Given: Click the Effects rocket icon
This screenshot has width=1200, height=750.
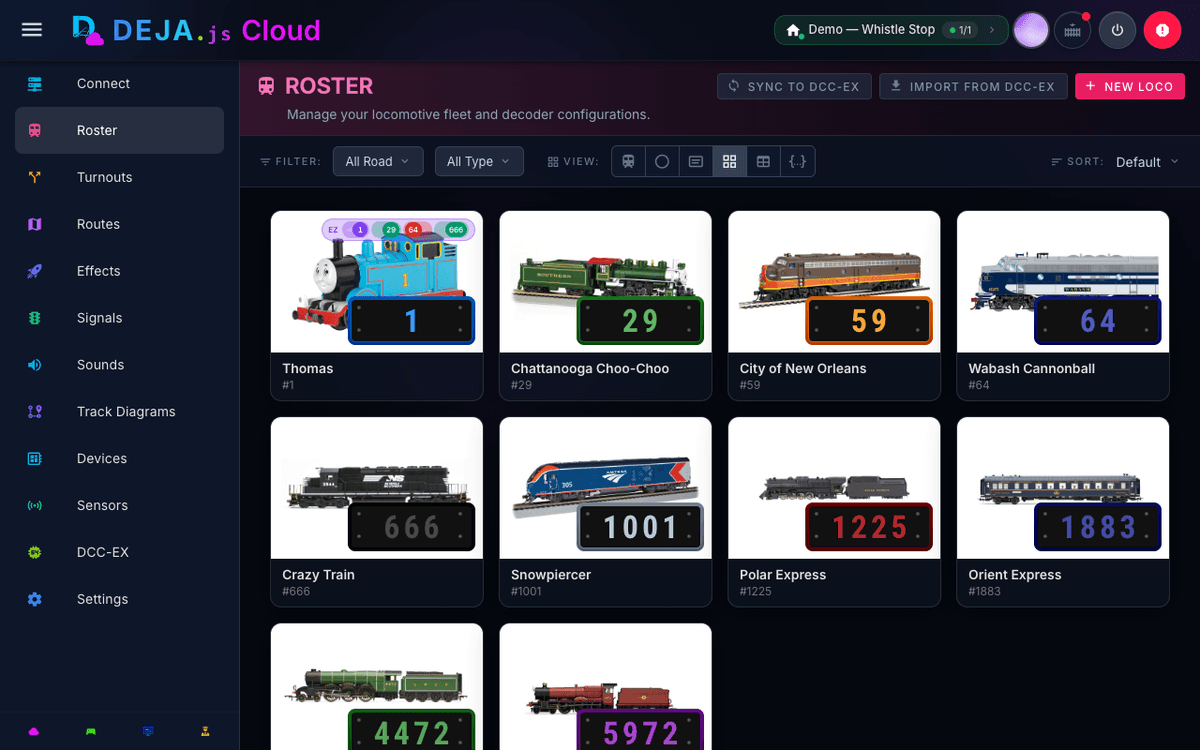Looking at the screenshot, I should click(x=35, y=271).
